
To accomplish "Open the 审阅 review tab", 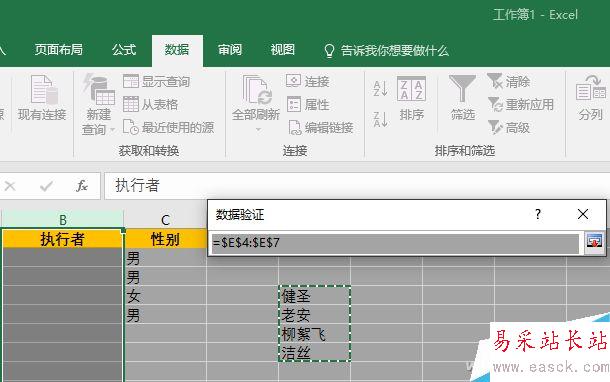I will (230, 50).
